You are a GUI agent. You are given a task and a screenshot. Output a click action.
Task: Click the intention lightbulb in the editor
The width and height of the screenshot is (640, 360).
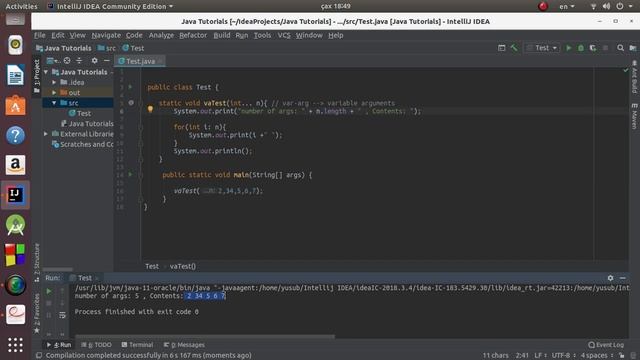click(x=150, y=109)
